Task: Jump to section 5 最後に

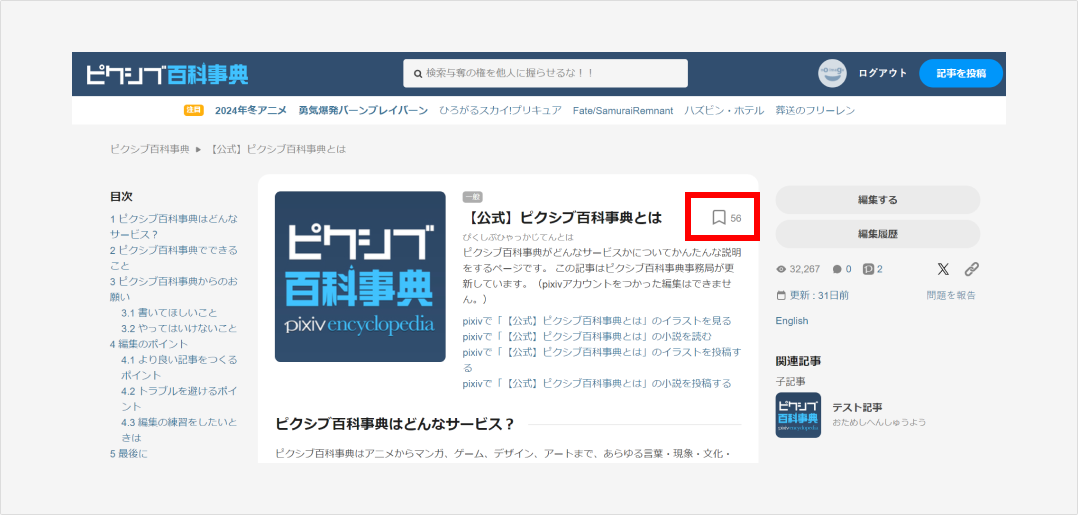Action: (x=129, y=454)
